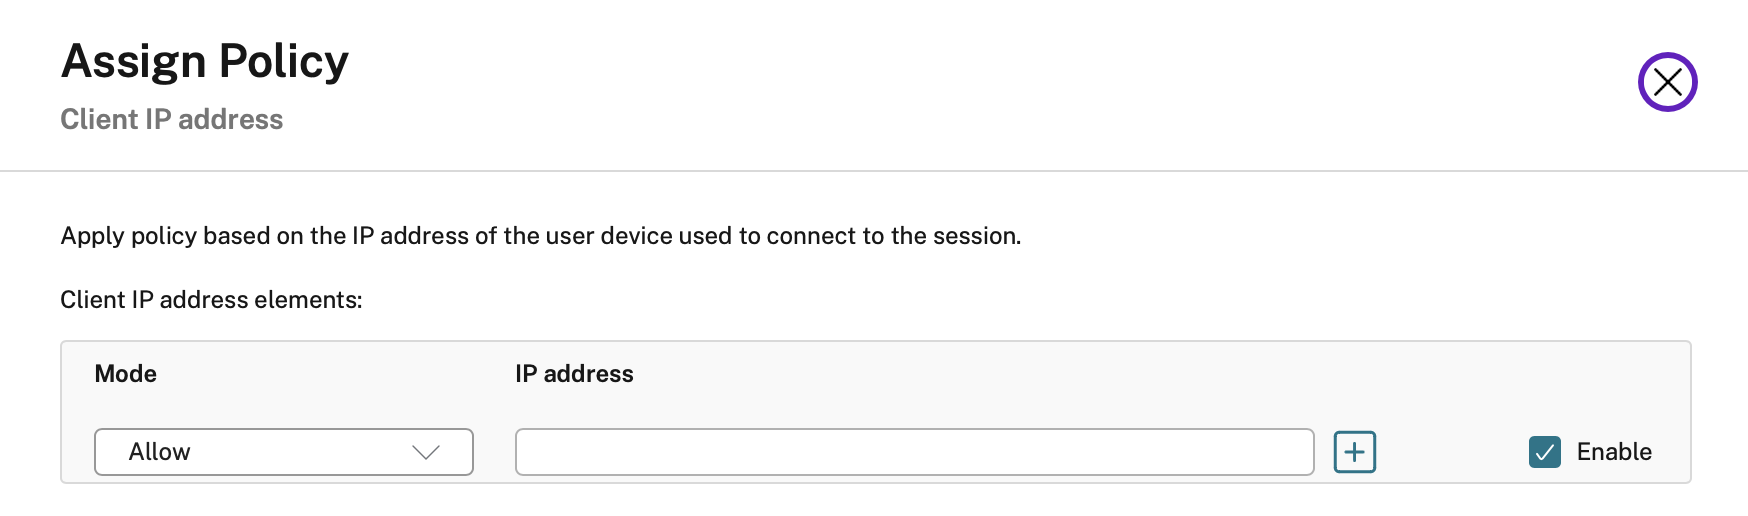Dismiss dialog using the circled X icon
1748x516 pixels.
pos(1667,82)
